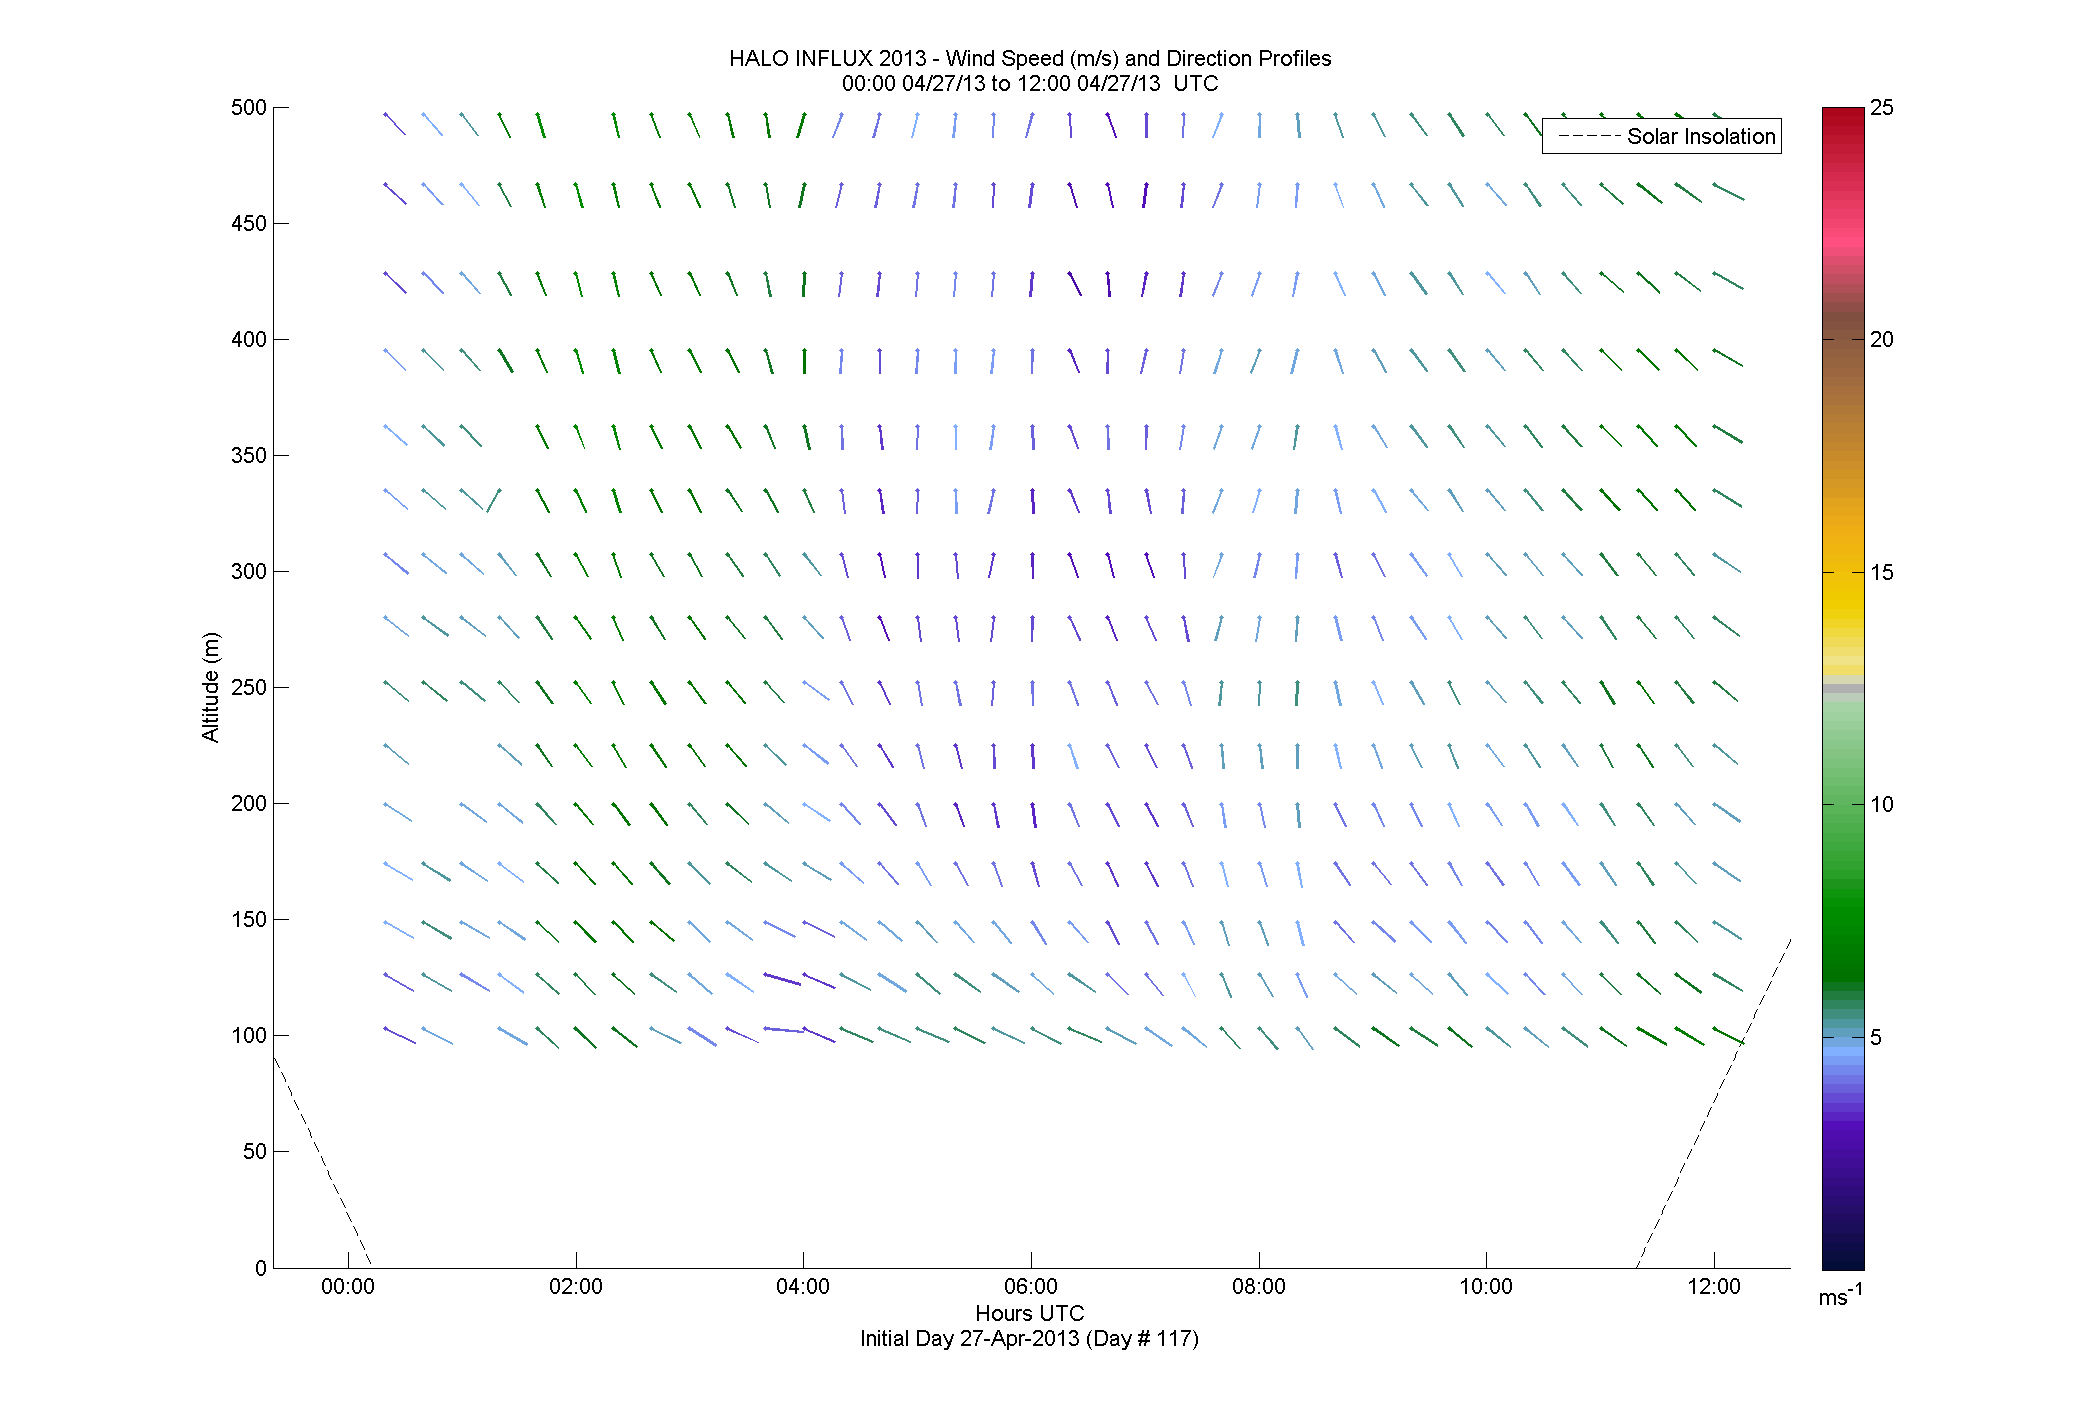Click the 'Initial Day 27-Apr-2013 (Day # 117)' caption
Screen dimensions: 2098x1425
tap(1029, 1338)
